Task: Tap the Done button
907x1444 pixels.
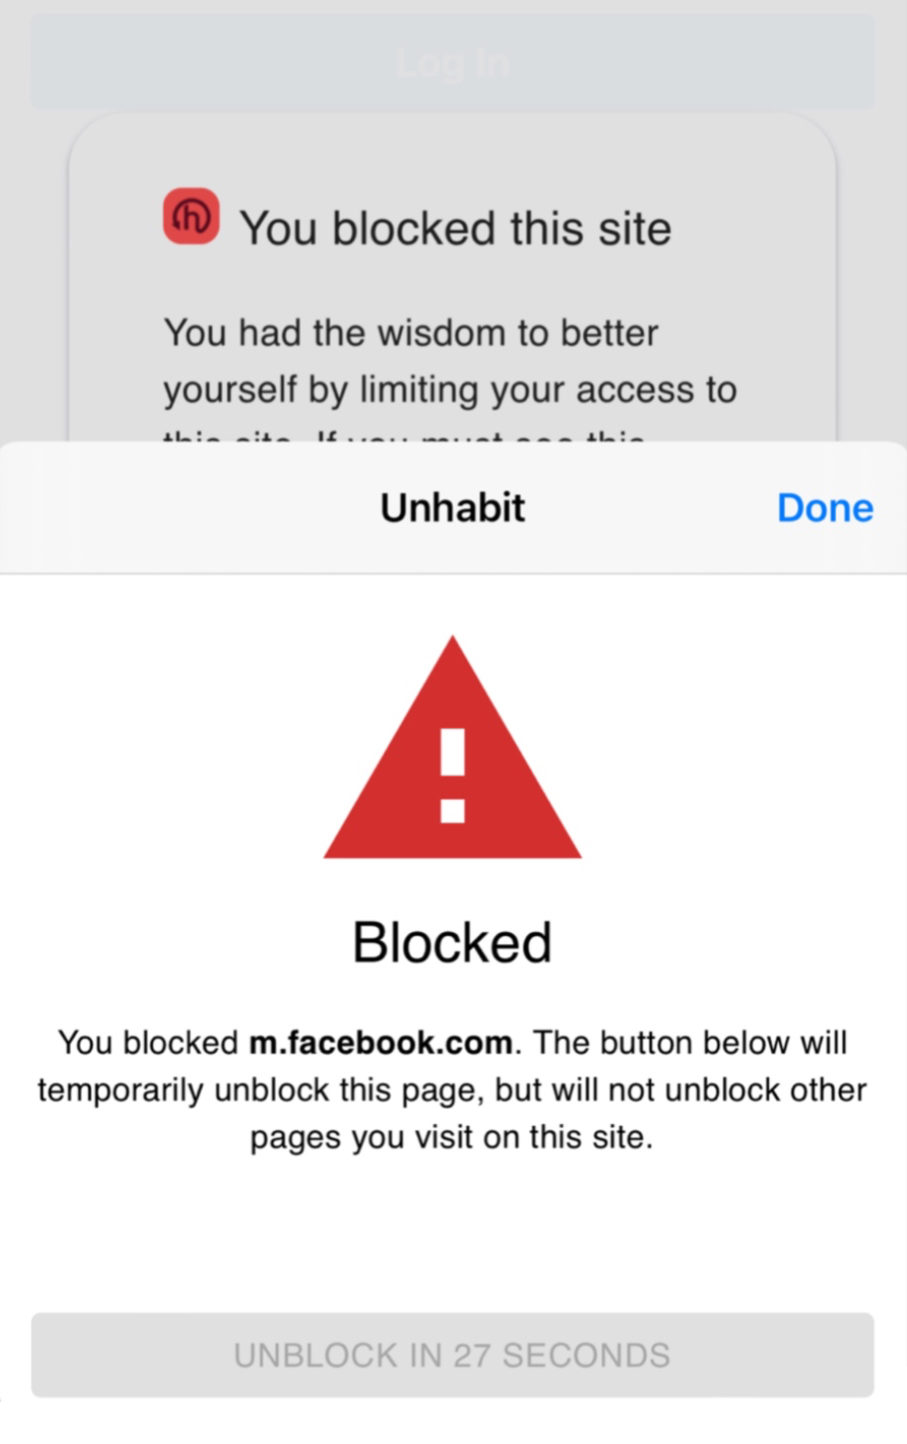Action: pyautogui.click(x=825, y=508)
